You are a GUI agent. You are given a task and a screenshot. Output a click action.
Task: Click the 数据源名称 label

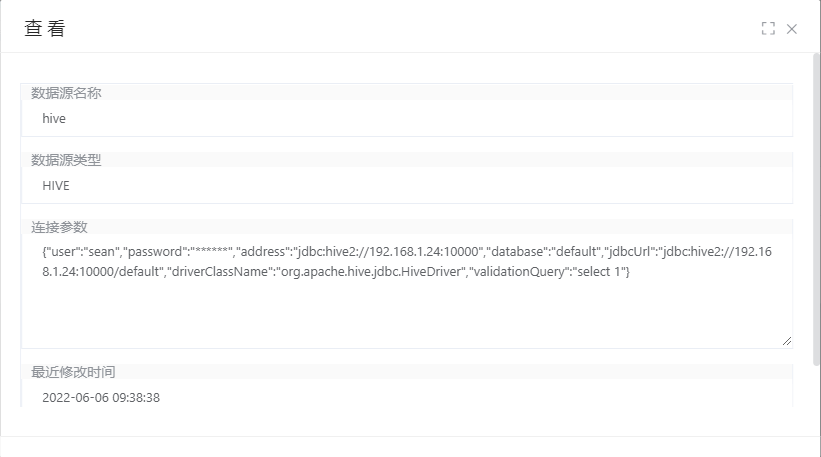pos(66,93)
